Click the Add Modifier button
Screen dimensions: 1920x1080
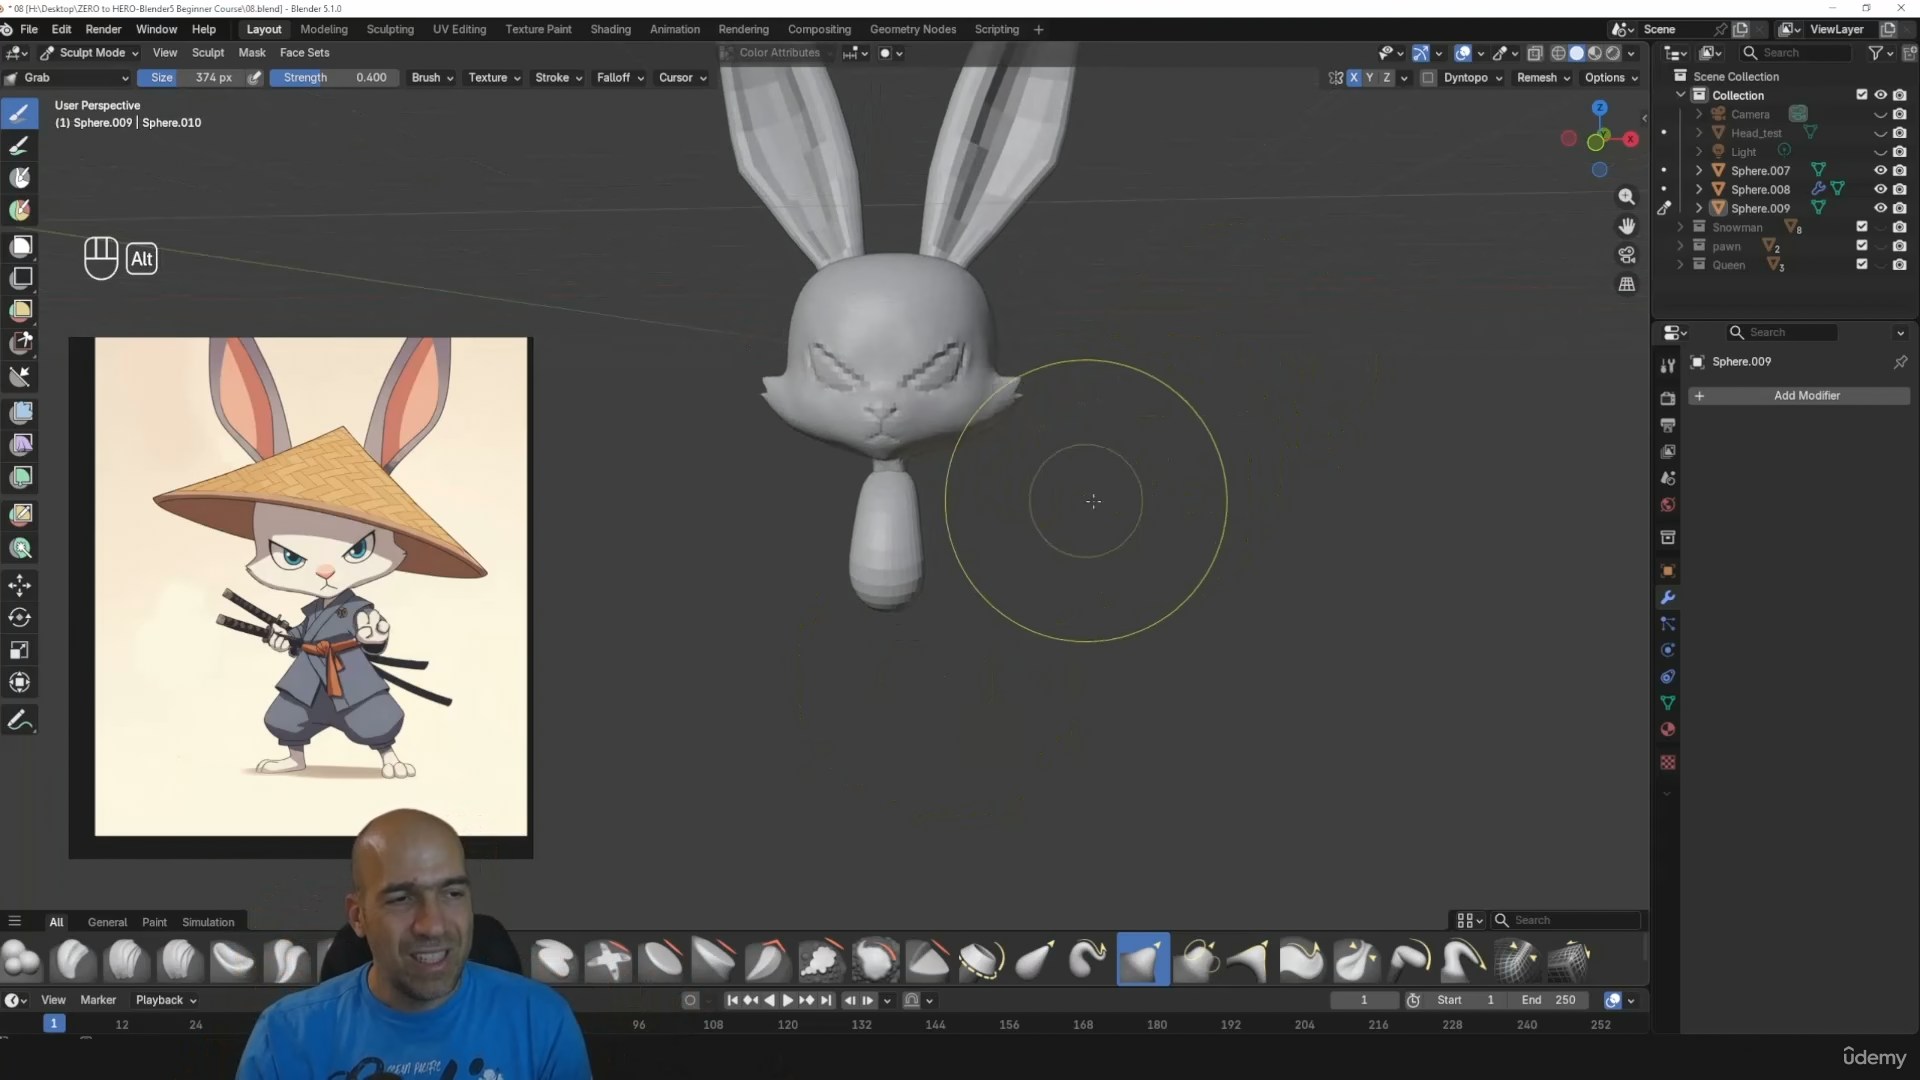(x=1799, y=396)
